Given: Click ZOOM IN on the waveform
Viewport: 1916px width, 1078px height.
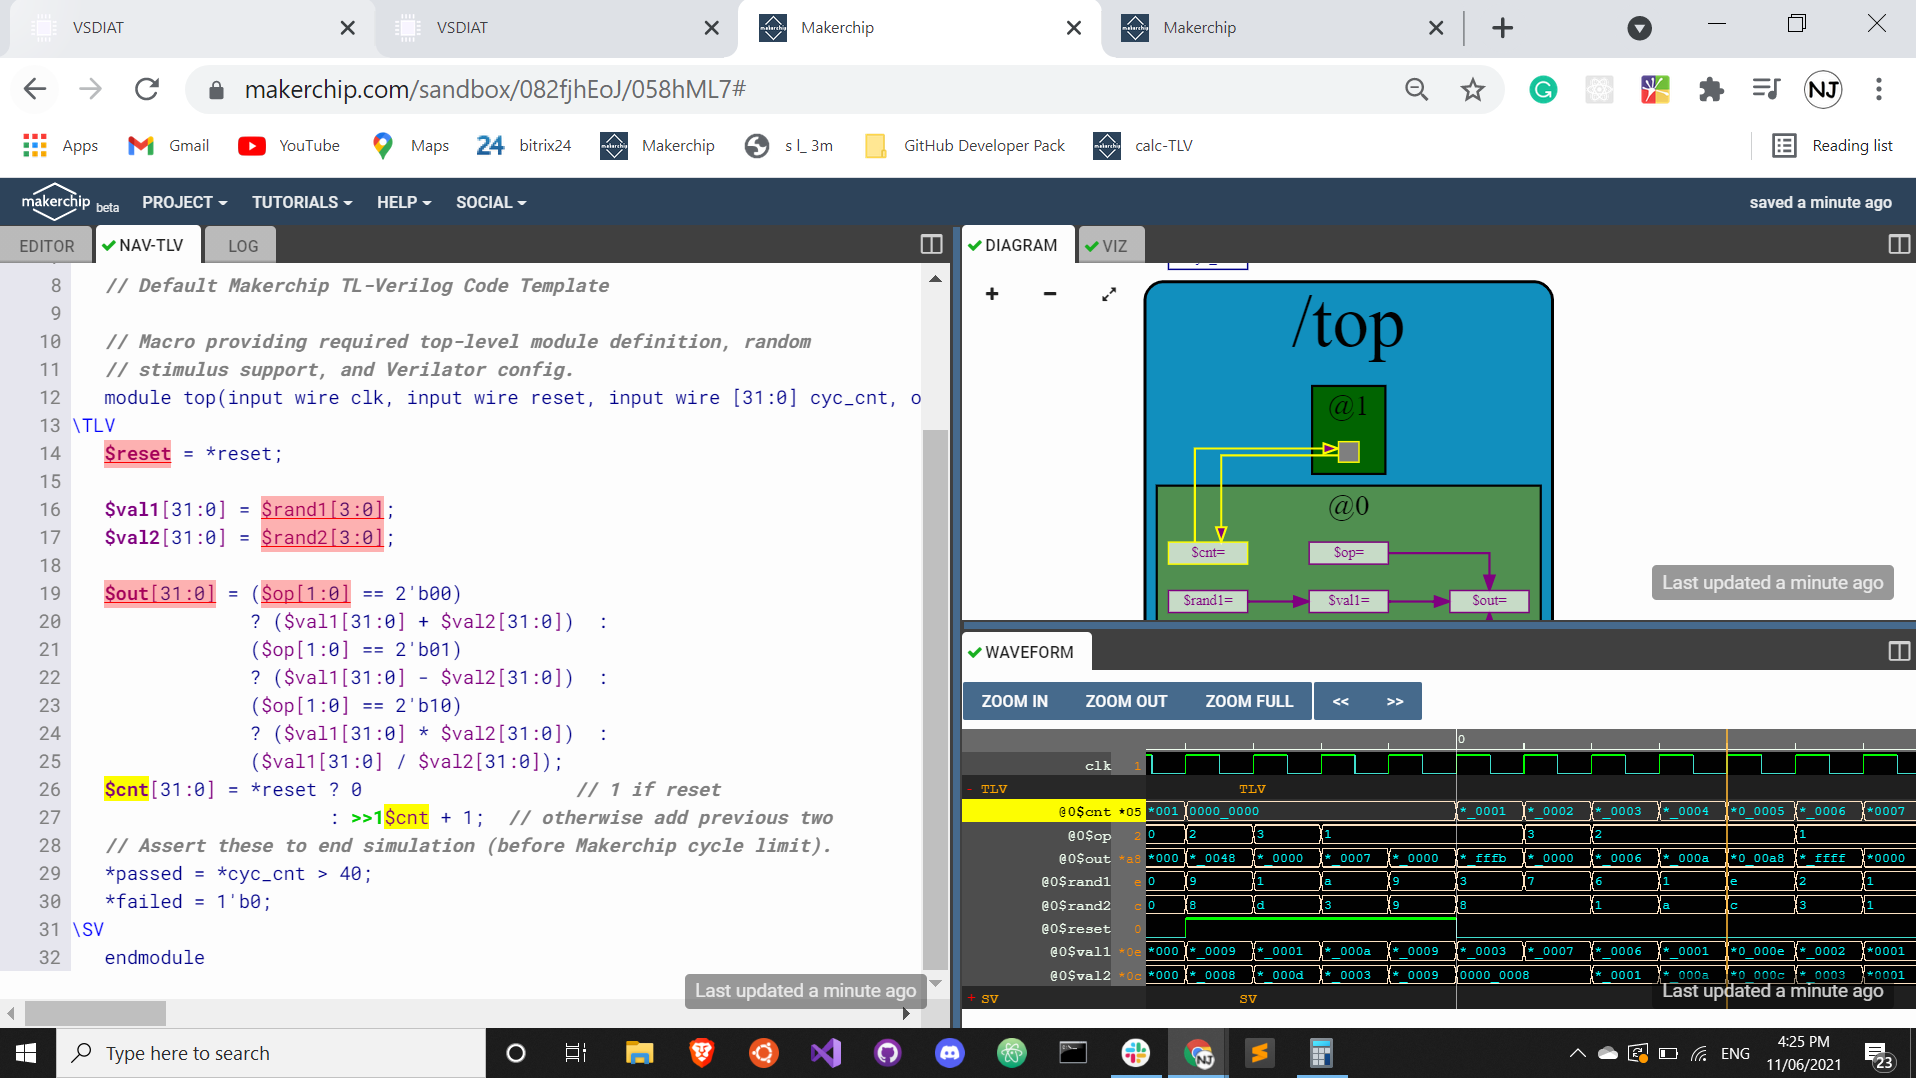Looking at the screenshot, I should pyautogui.click(x=1014, y=701).
